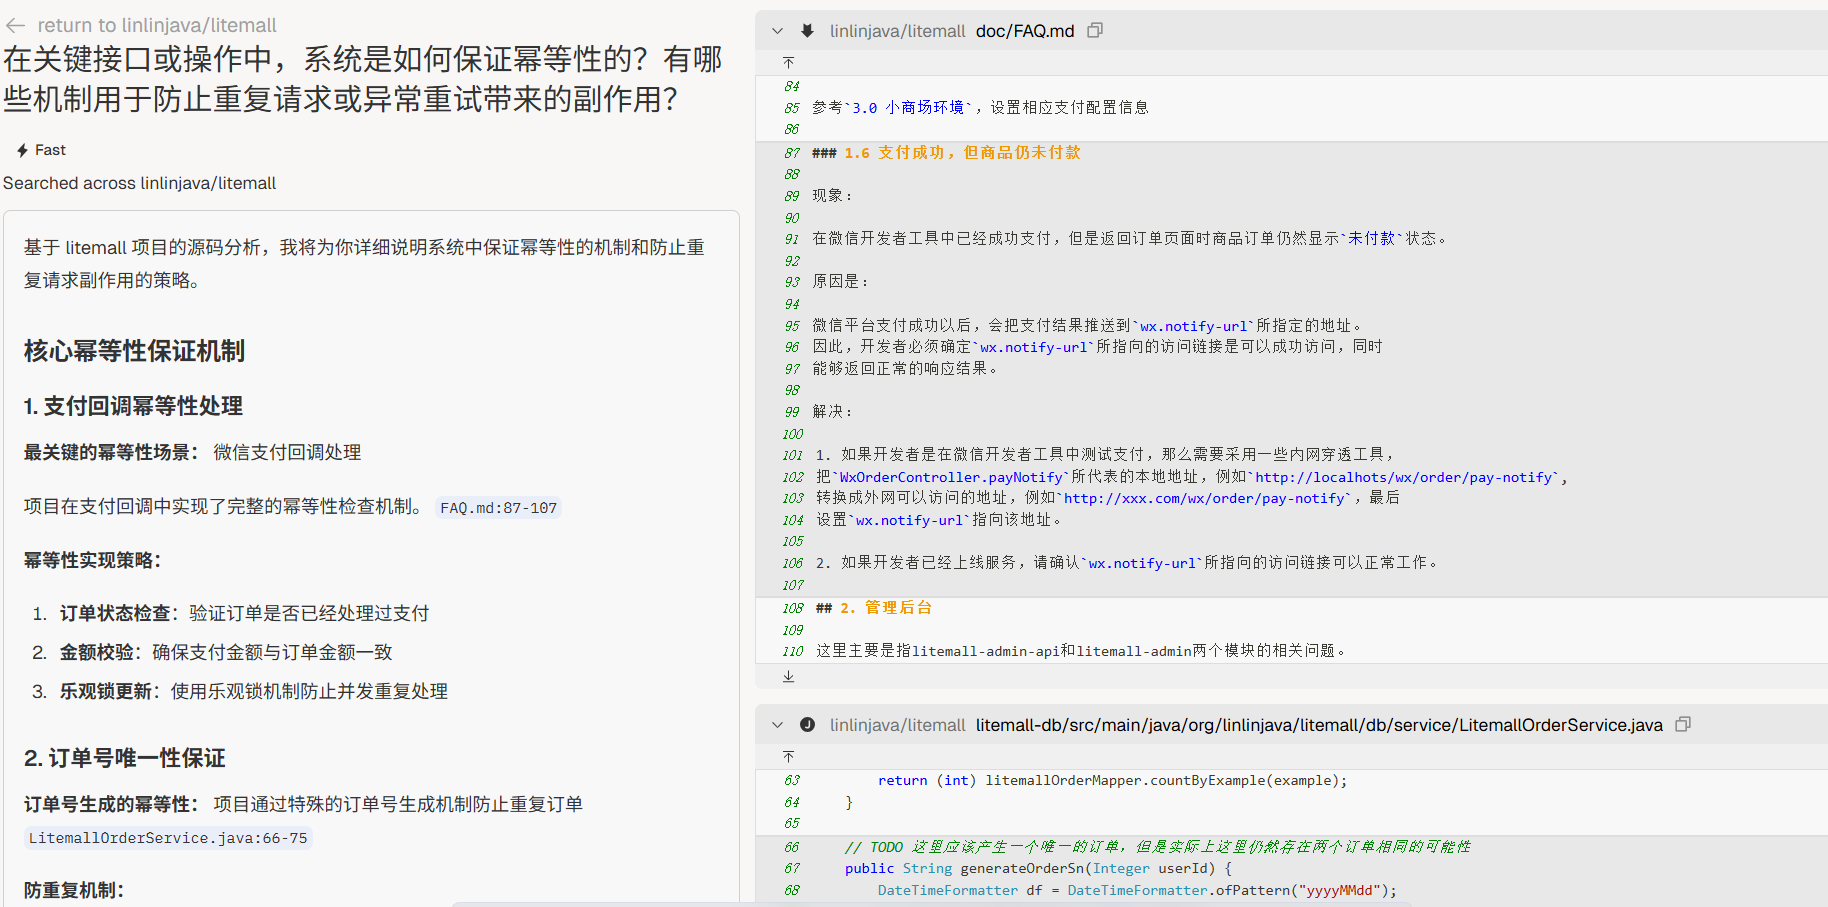Expand lines above line 63 in LitemallOrderService.java
1828x907 pixels.
click(x=788, y=757)
